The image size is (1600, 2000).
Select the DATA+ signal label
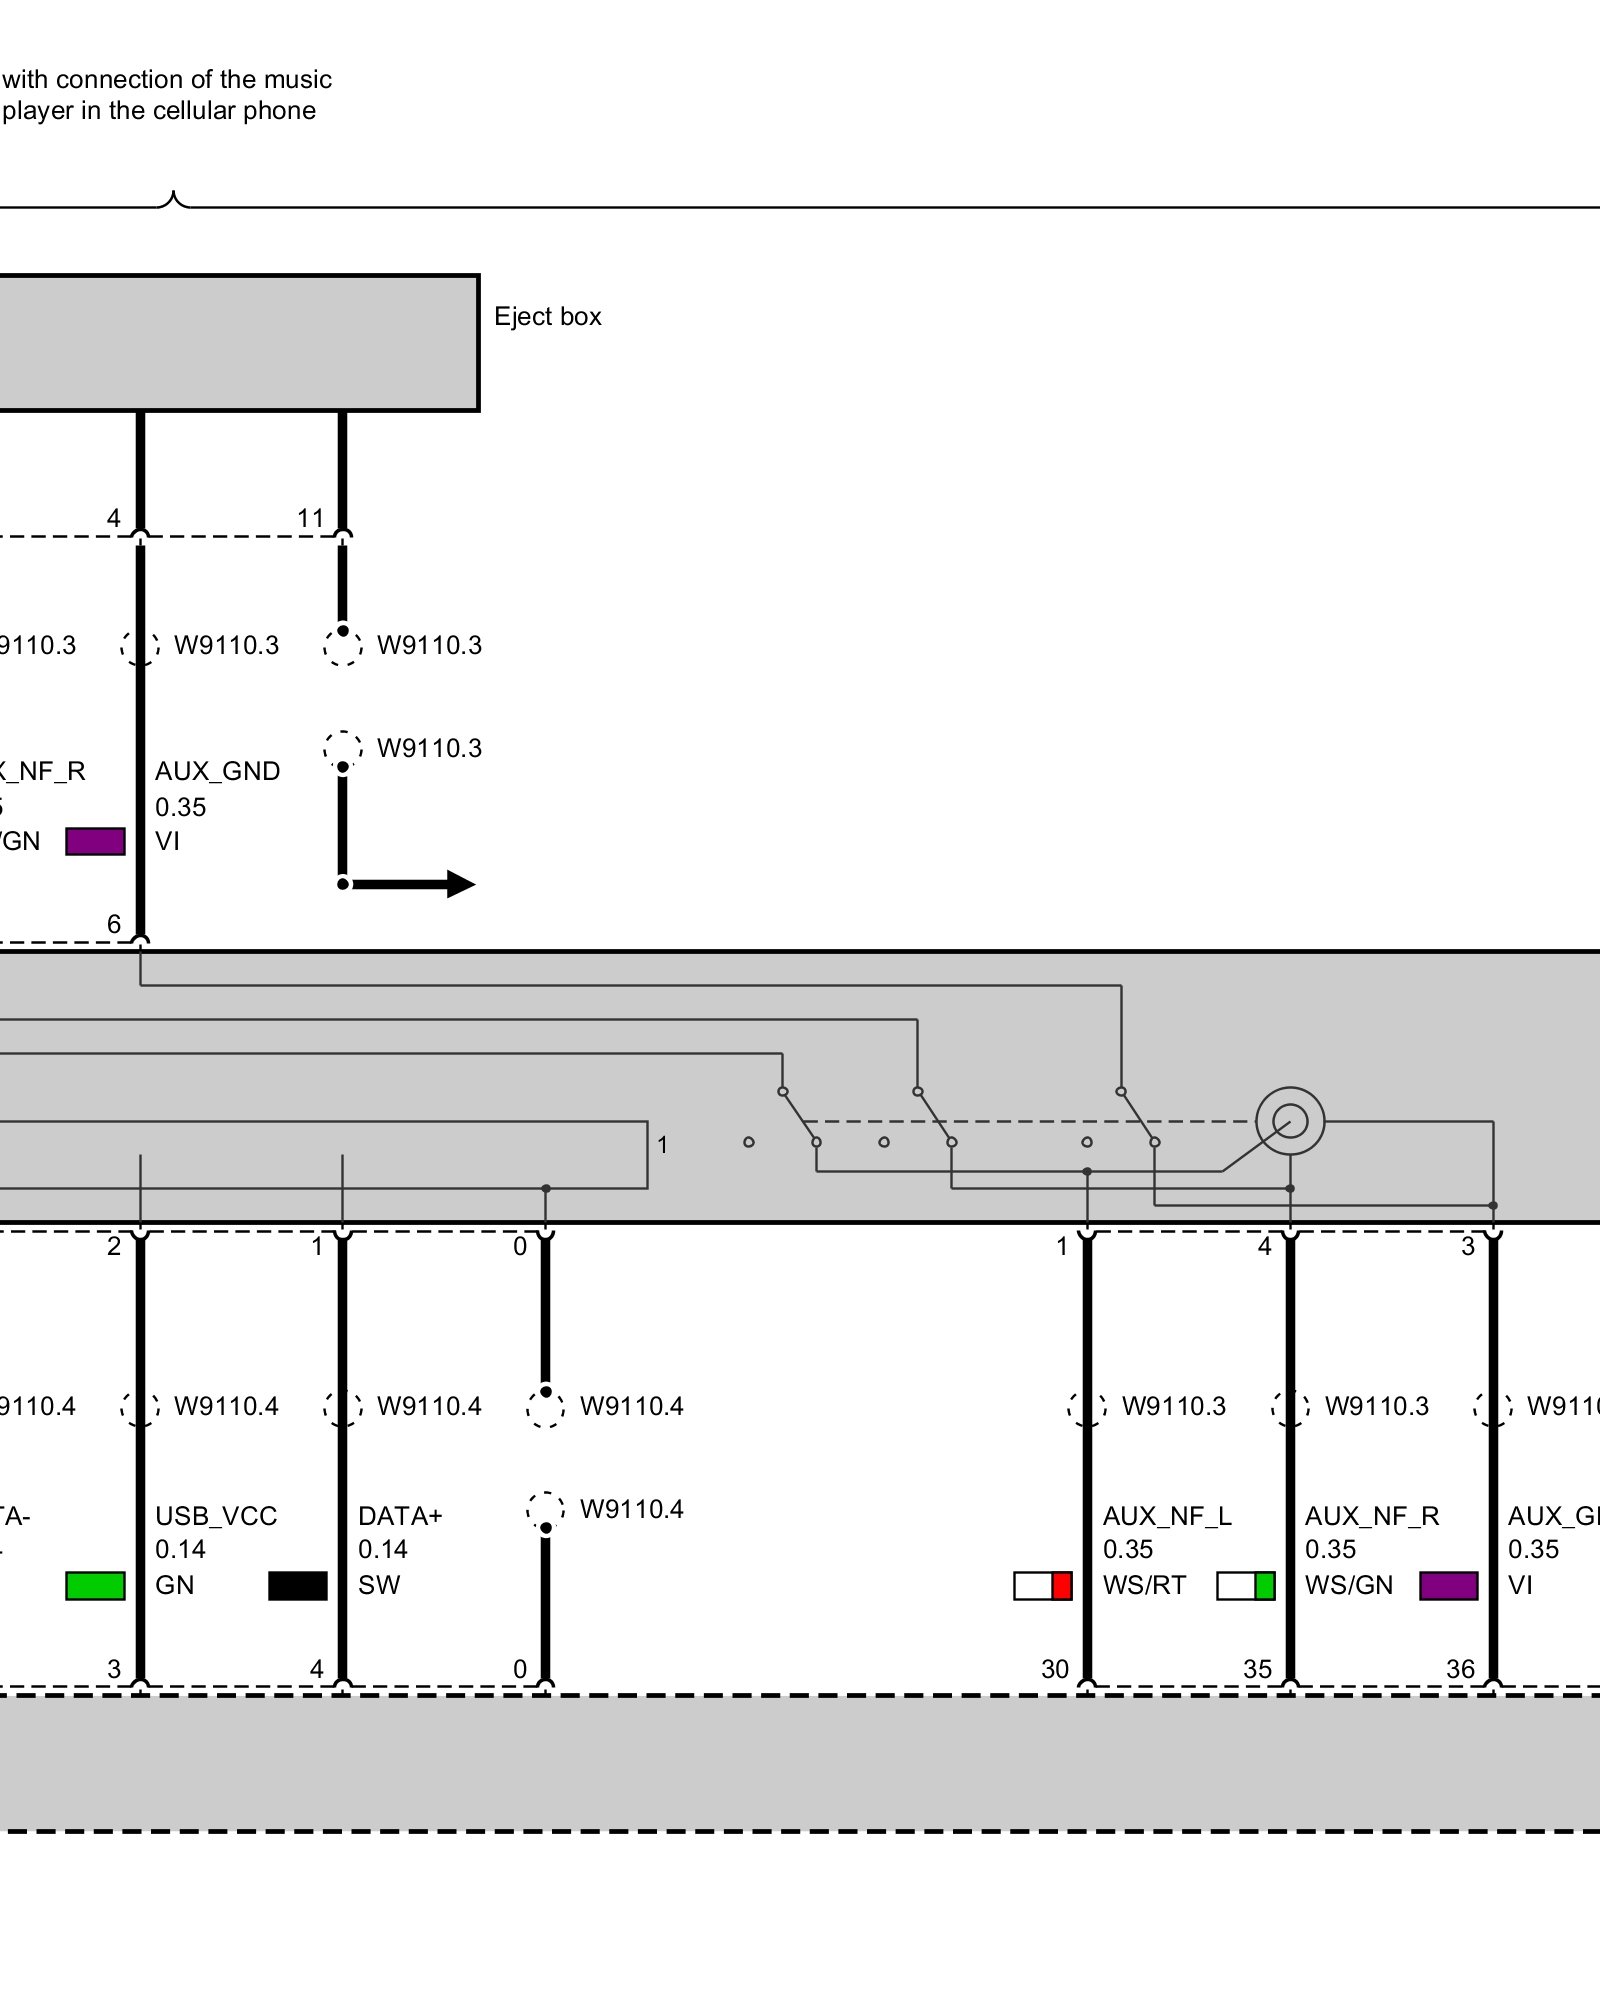tap(400, 1516)
